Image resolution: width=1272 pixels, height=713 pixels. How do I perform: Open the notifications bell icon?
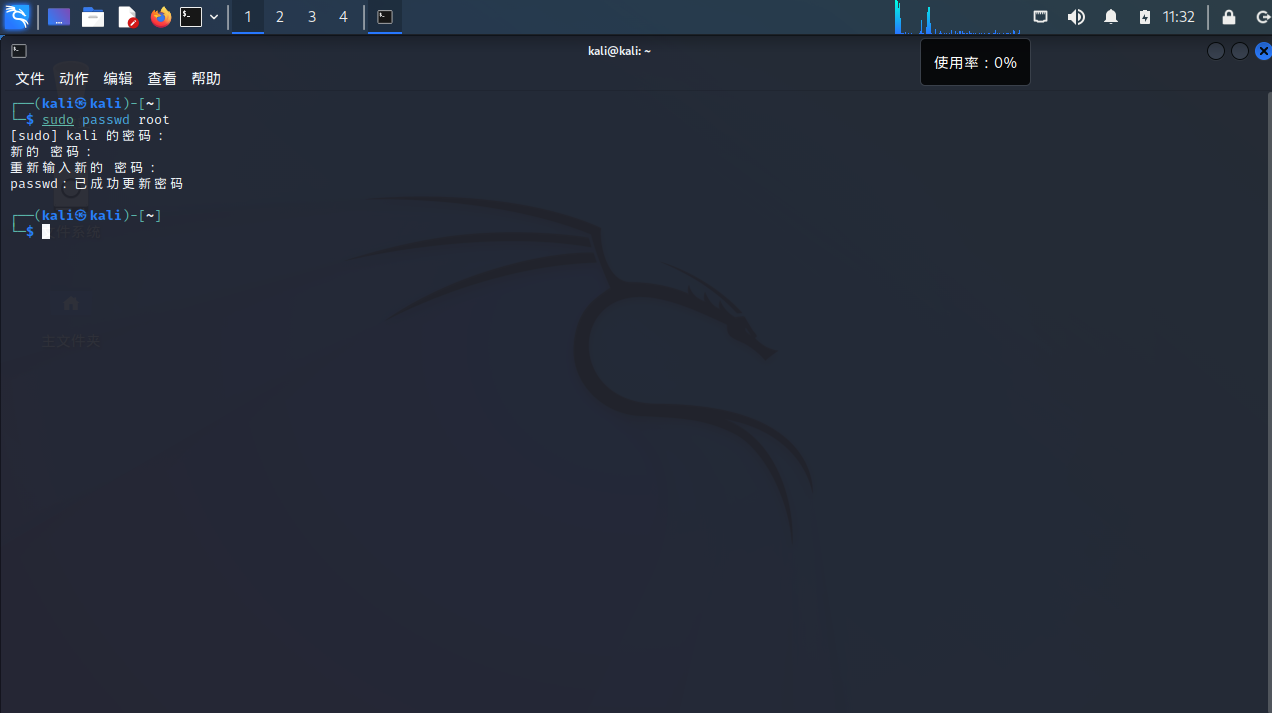click(x=1111, y=17)
